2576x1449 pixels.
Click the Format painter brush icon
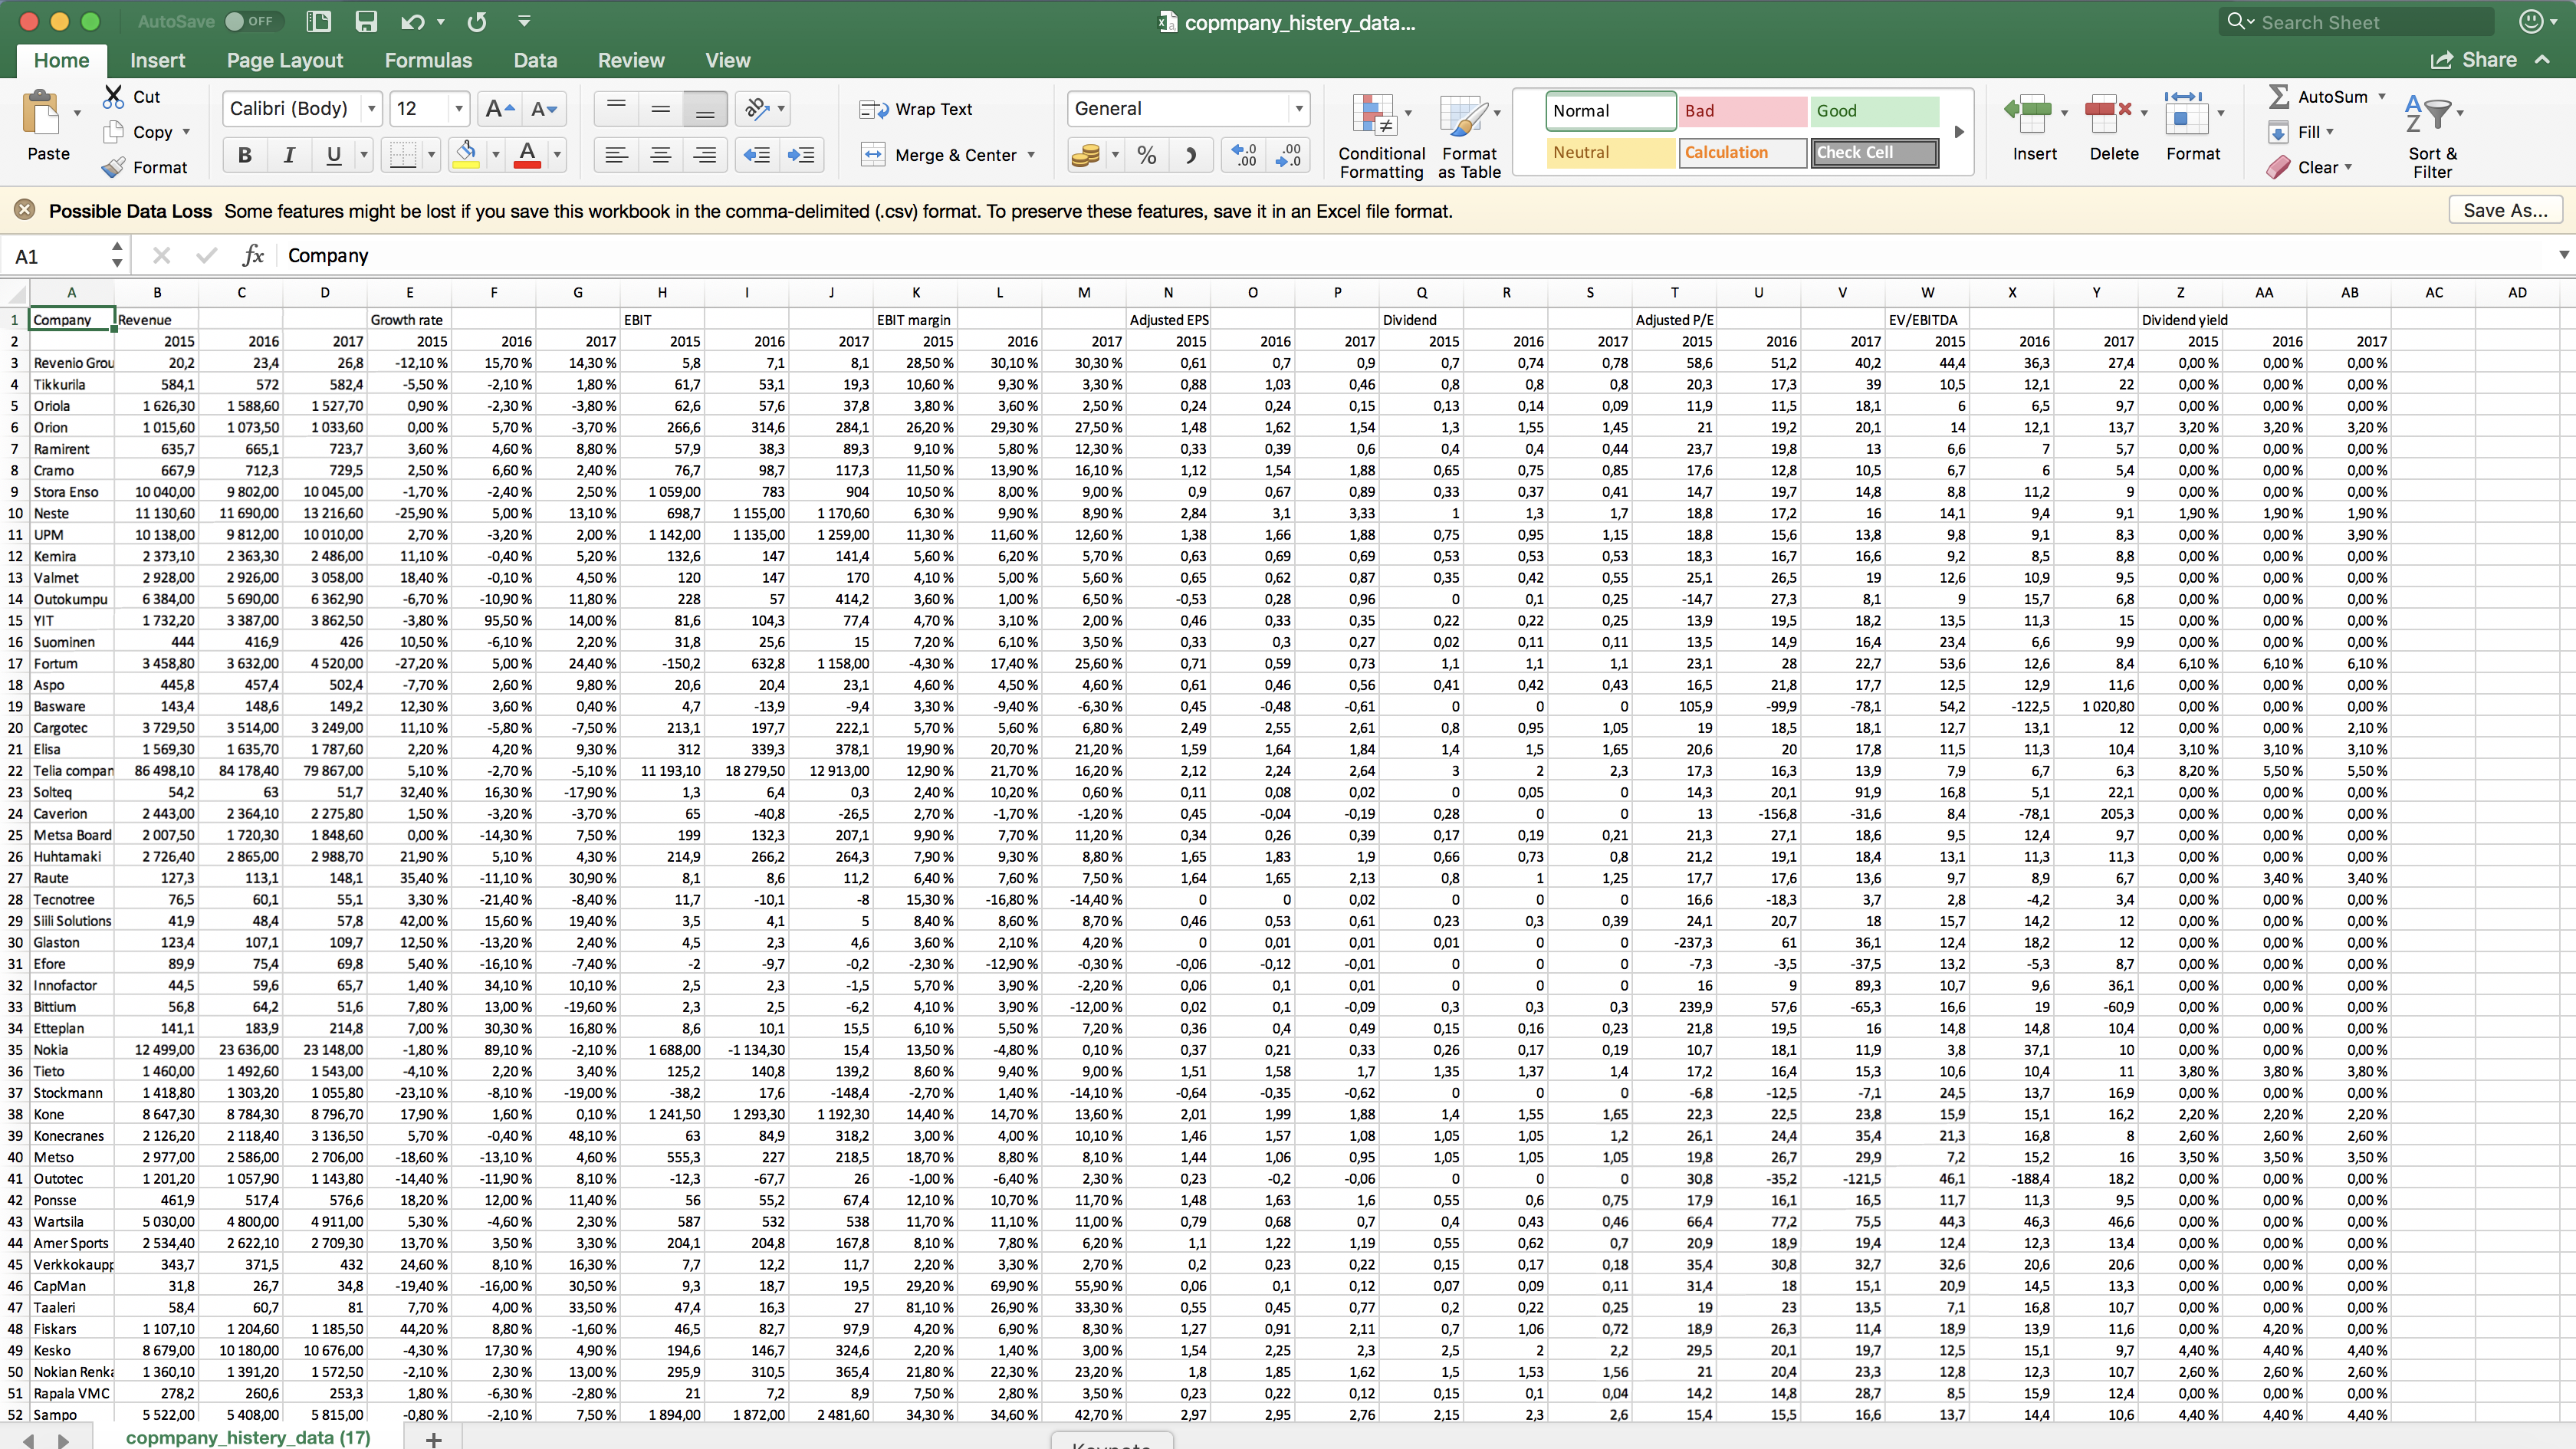(x=114, y=167)
